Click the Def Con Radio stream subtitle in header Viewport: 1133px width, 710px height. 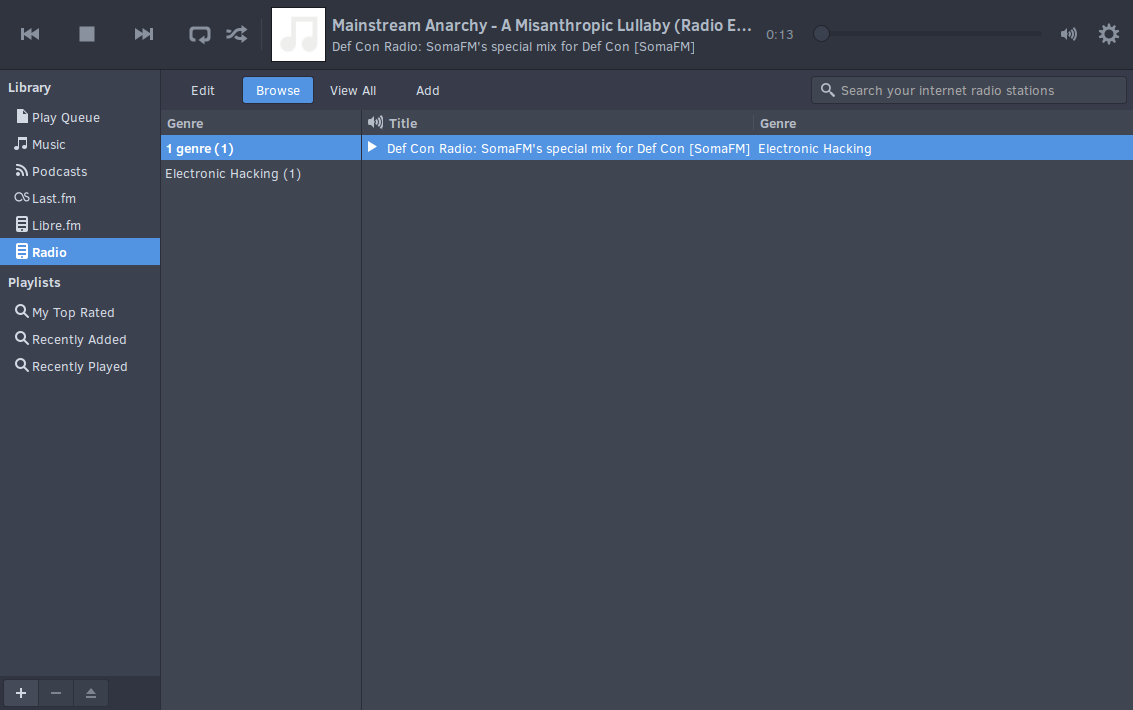pyautogui.click(x=513, y=47)
